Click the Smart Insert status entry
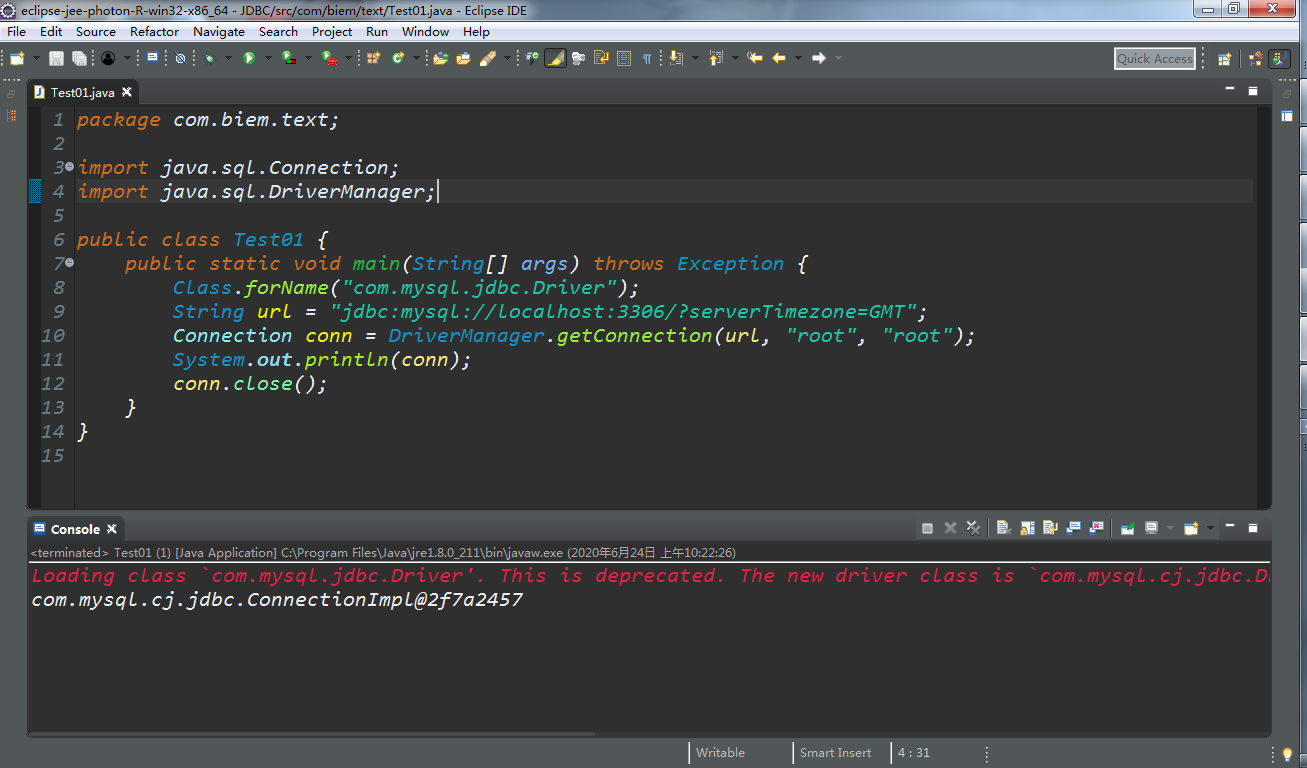This screenshot has width=1307, height=768. pyautogui.click(x=835, y=753)
